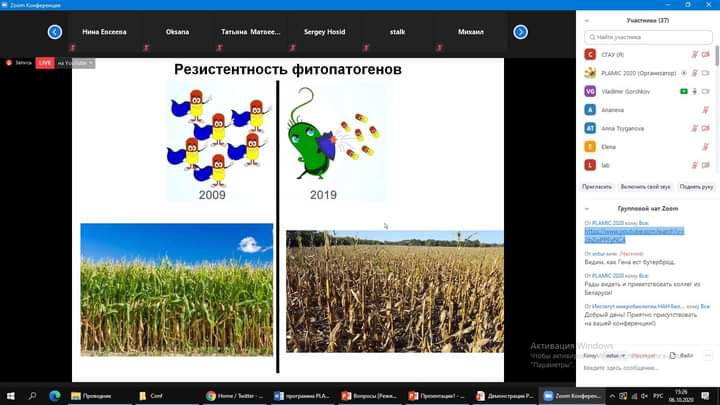Image resolution: width=720 pixels, height=405 pixels.
Task: Show previous video gallery participants arrow
Action: click(55, 32)
